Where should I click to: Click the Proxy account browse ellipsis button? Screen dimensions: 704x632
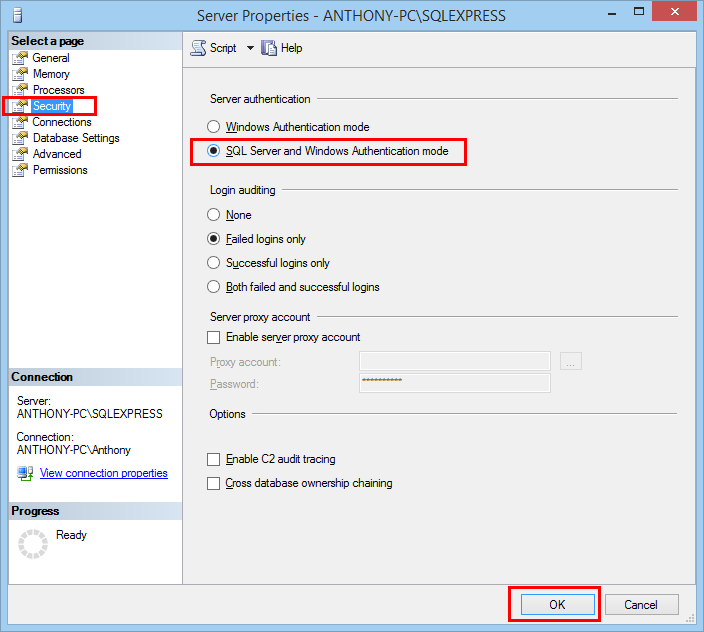(571, 362)
